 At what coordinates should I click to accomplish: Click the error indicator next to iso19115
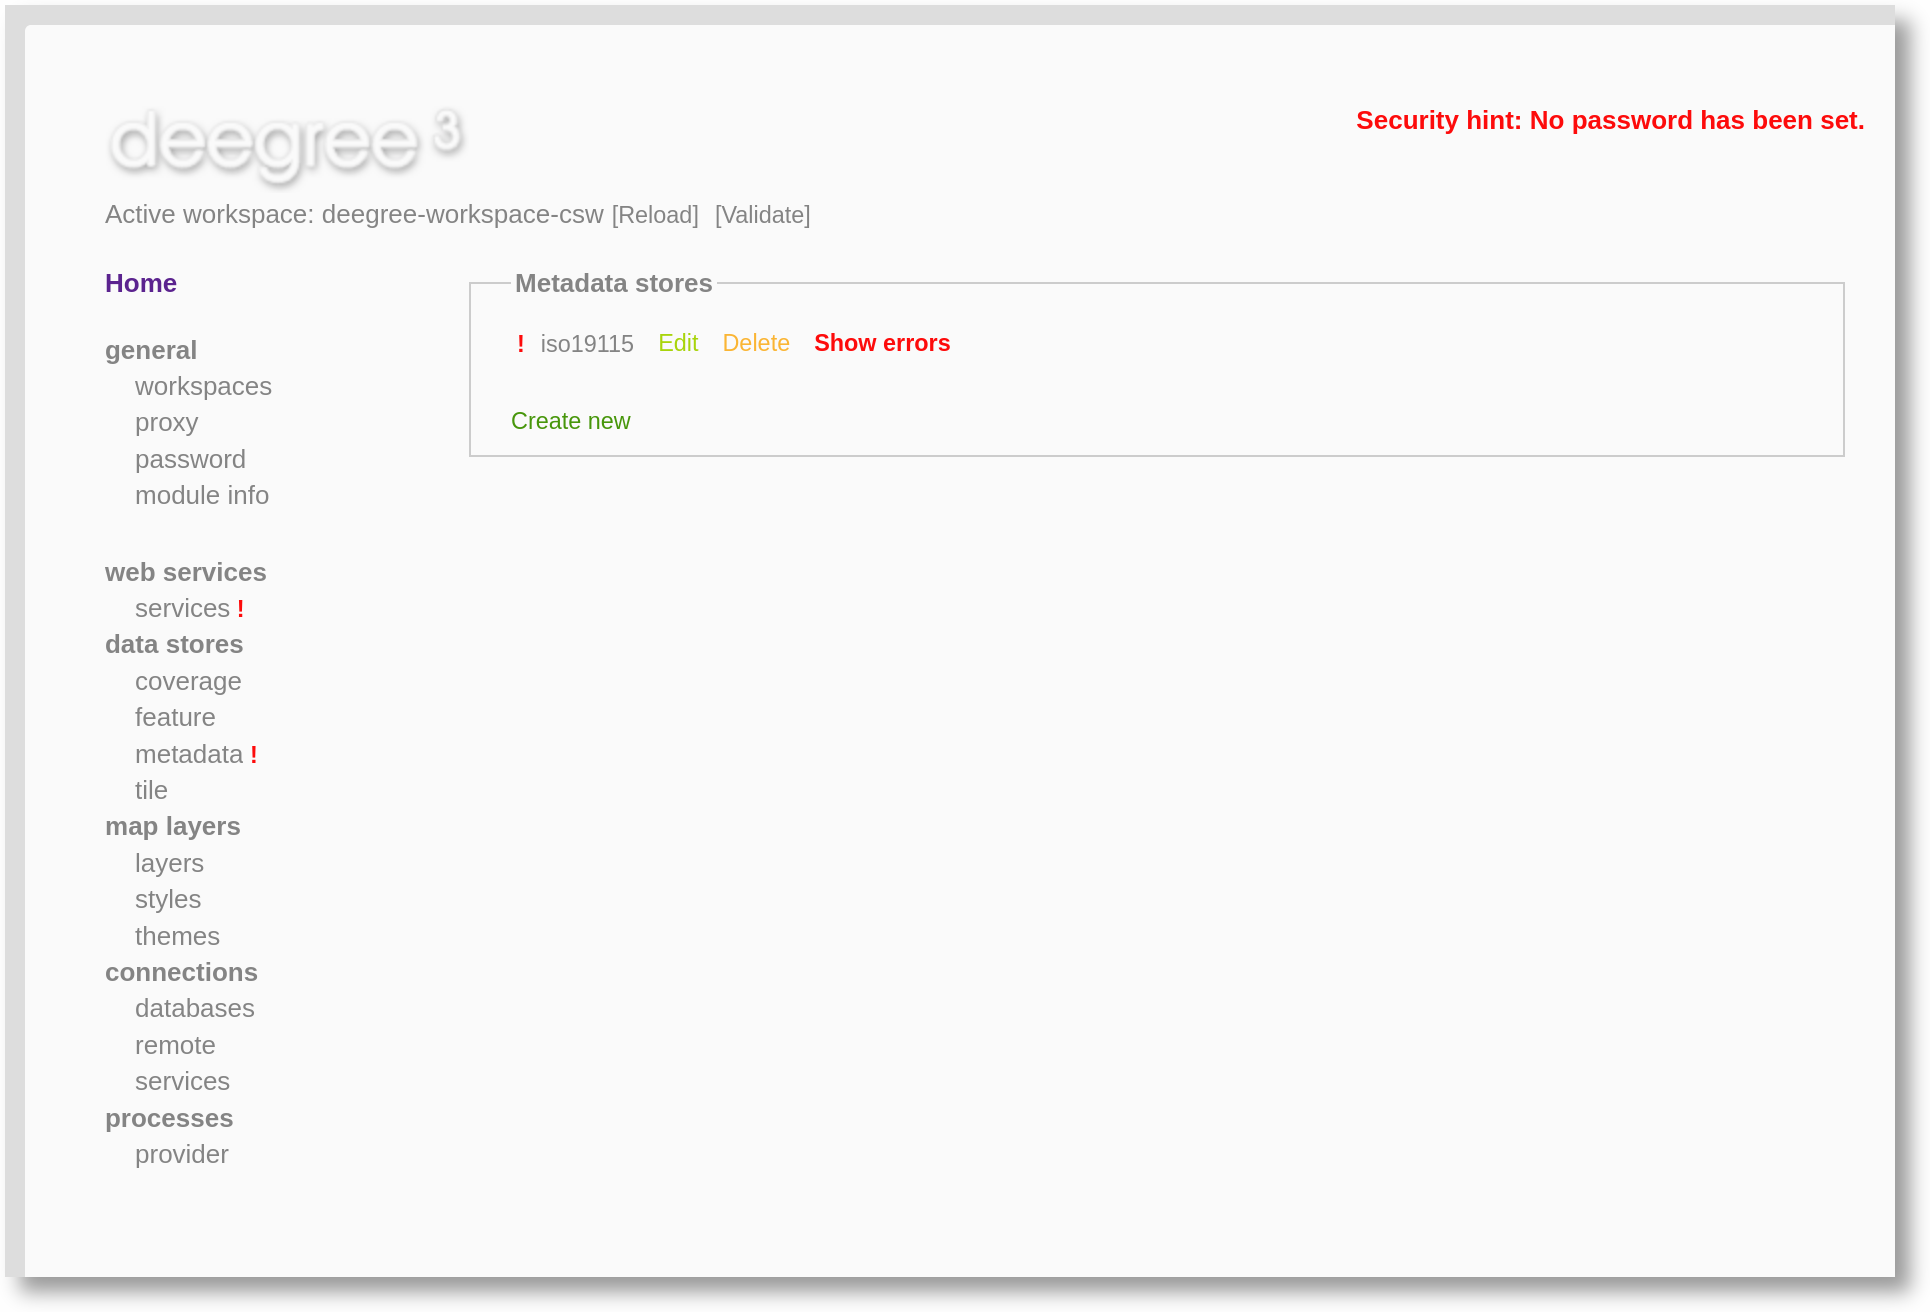[521, 343]
